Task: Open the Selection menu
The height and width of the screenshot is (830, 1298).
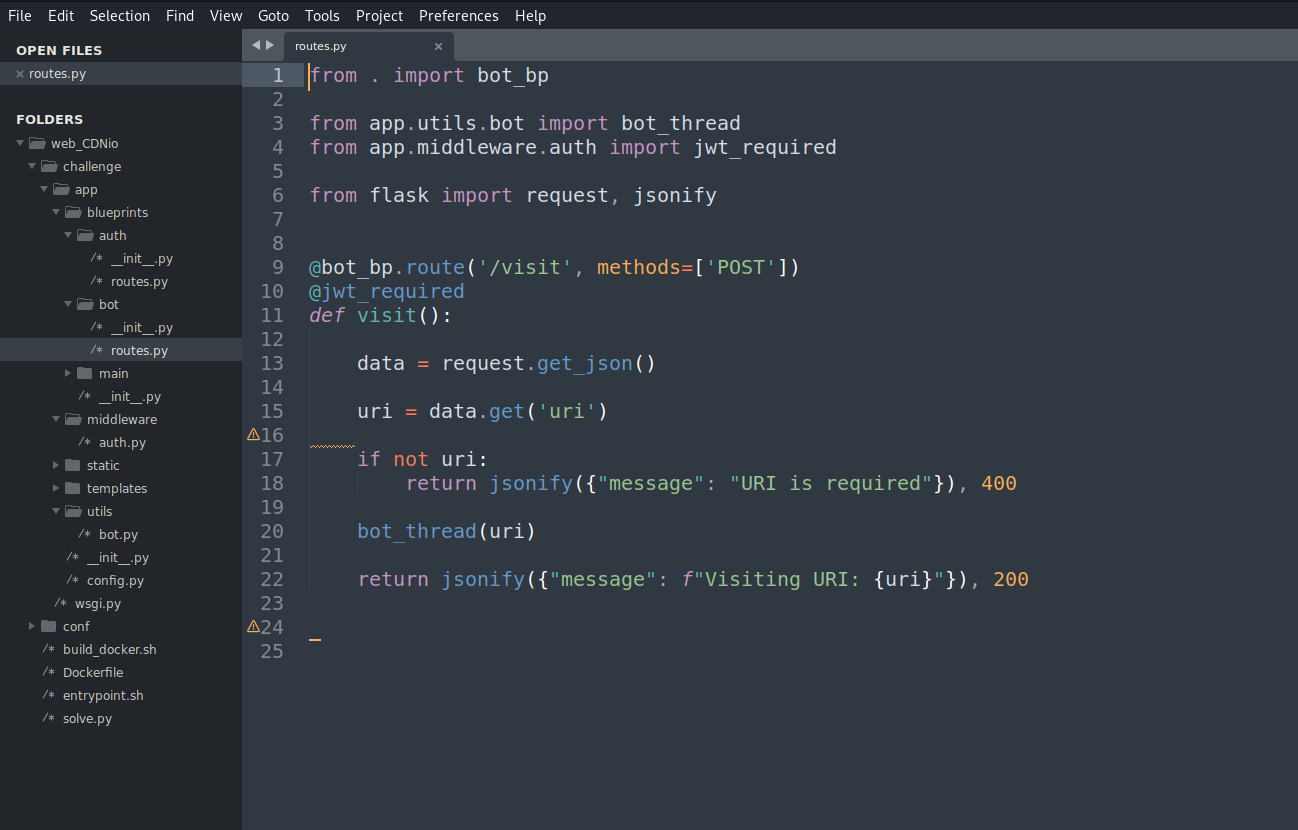Action: 119,16
